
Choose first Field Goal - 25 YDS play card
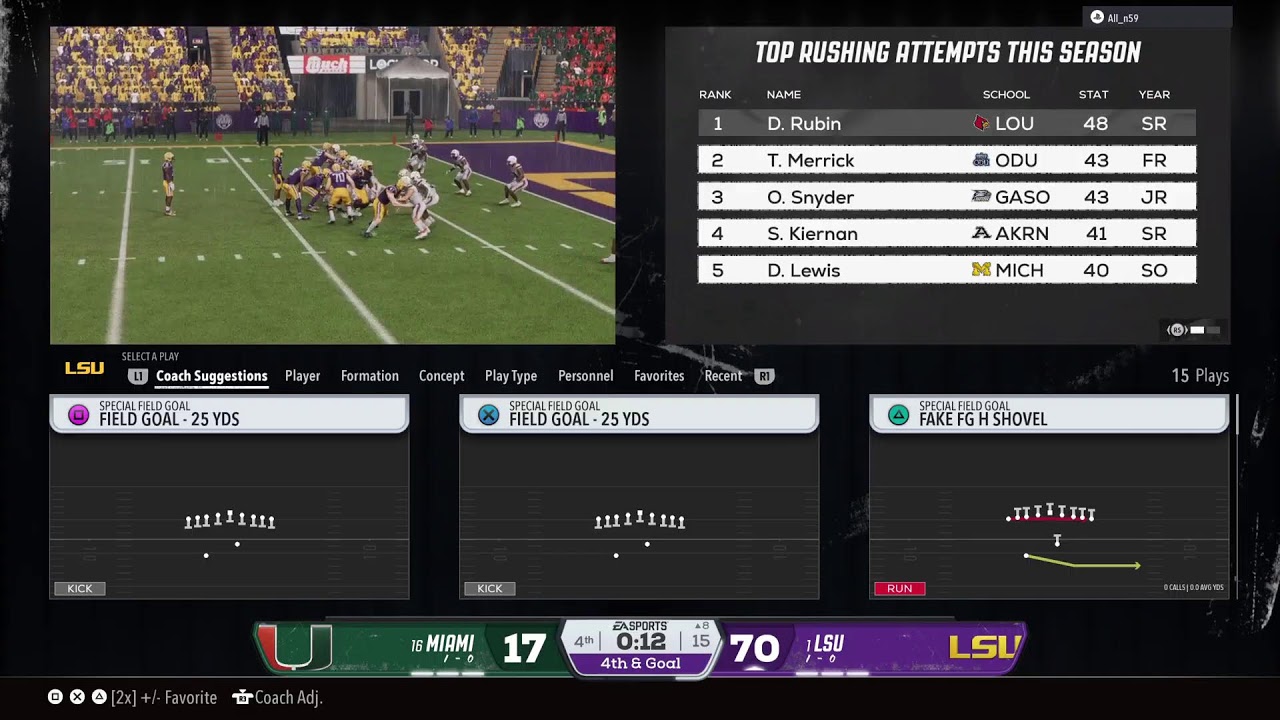click(x=229, y=497)
